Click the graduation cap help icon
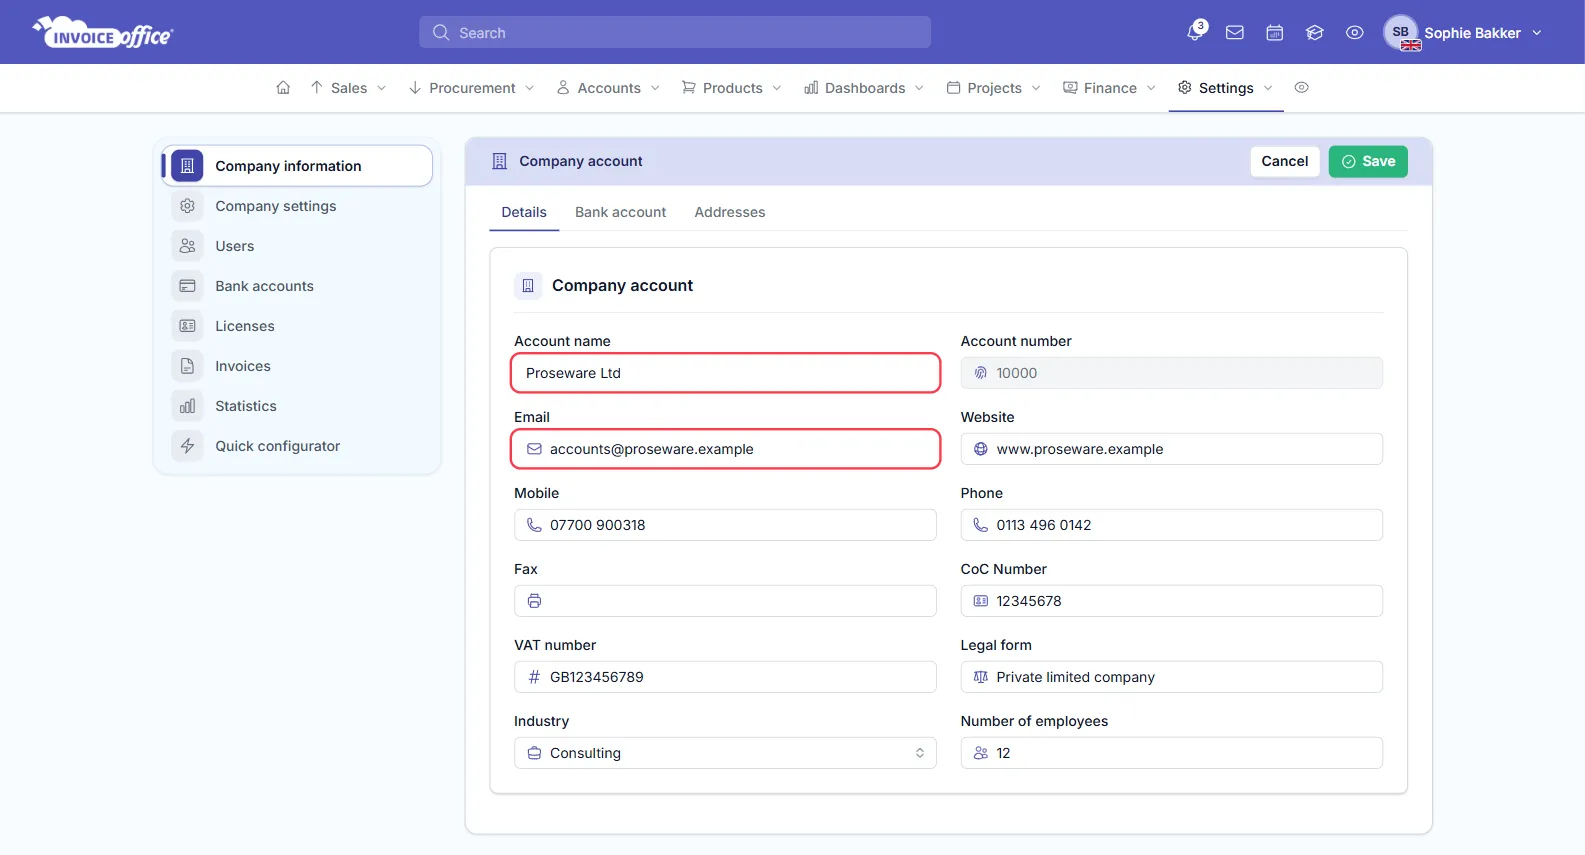1585x855 pixels. point(1315,33)
